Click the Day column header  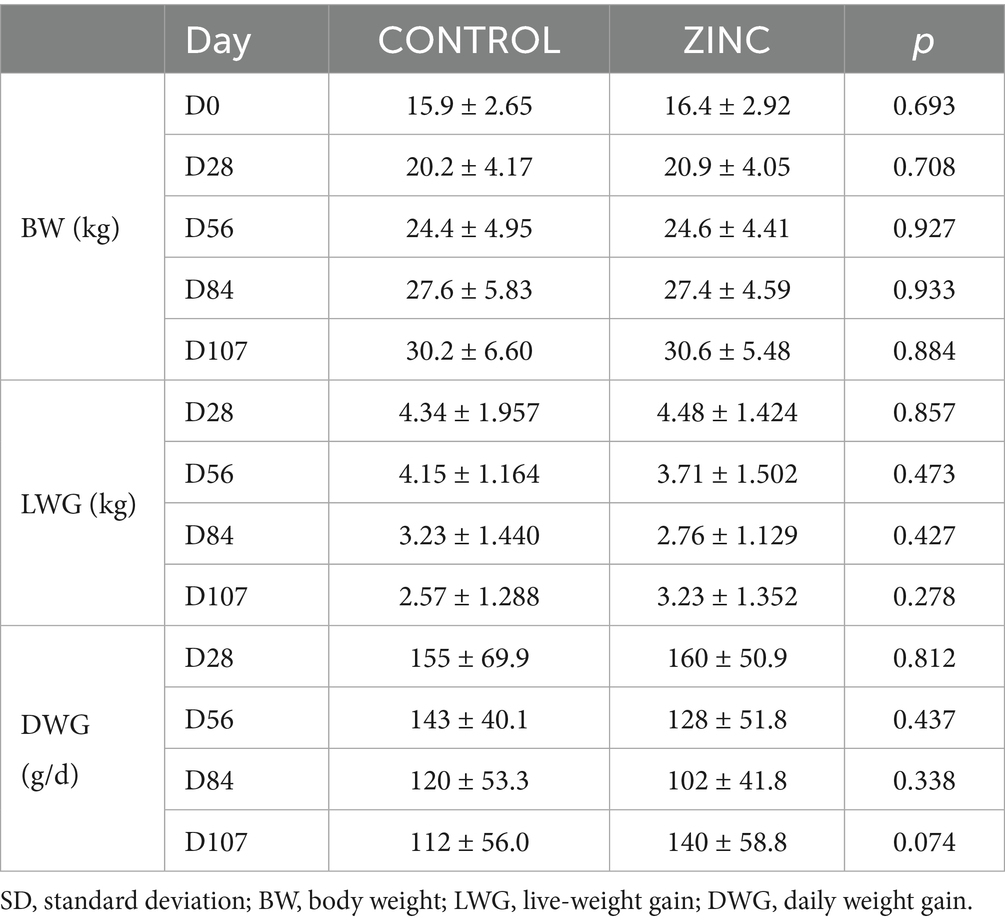(218, 40)
